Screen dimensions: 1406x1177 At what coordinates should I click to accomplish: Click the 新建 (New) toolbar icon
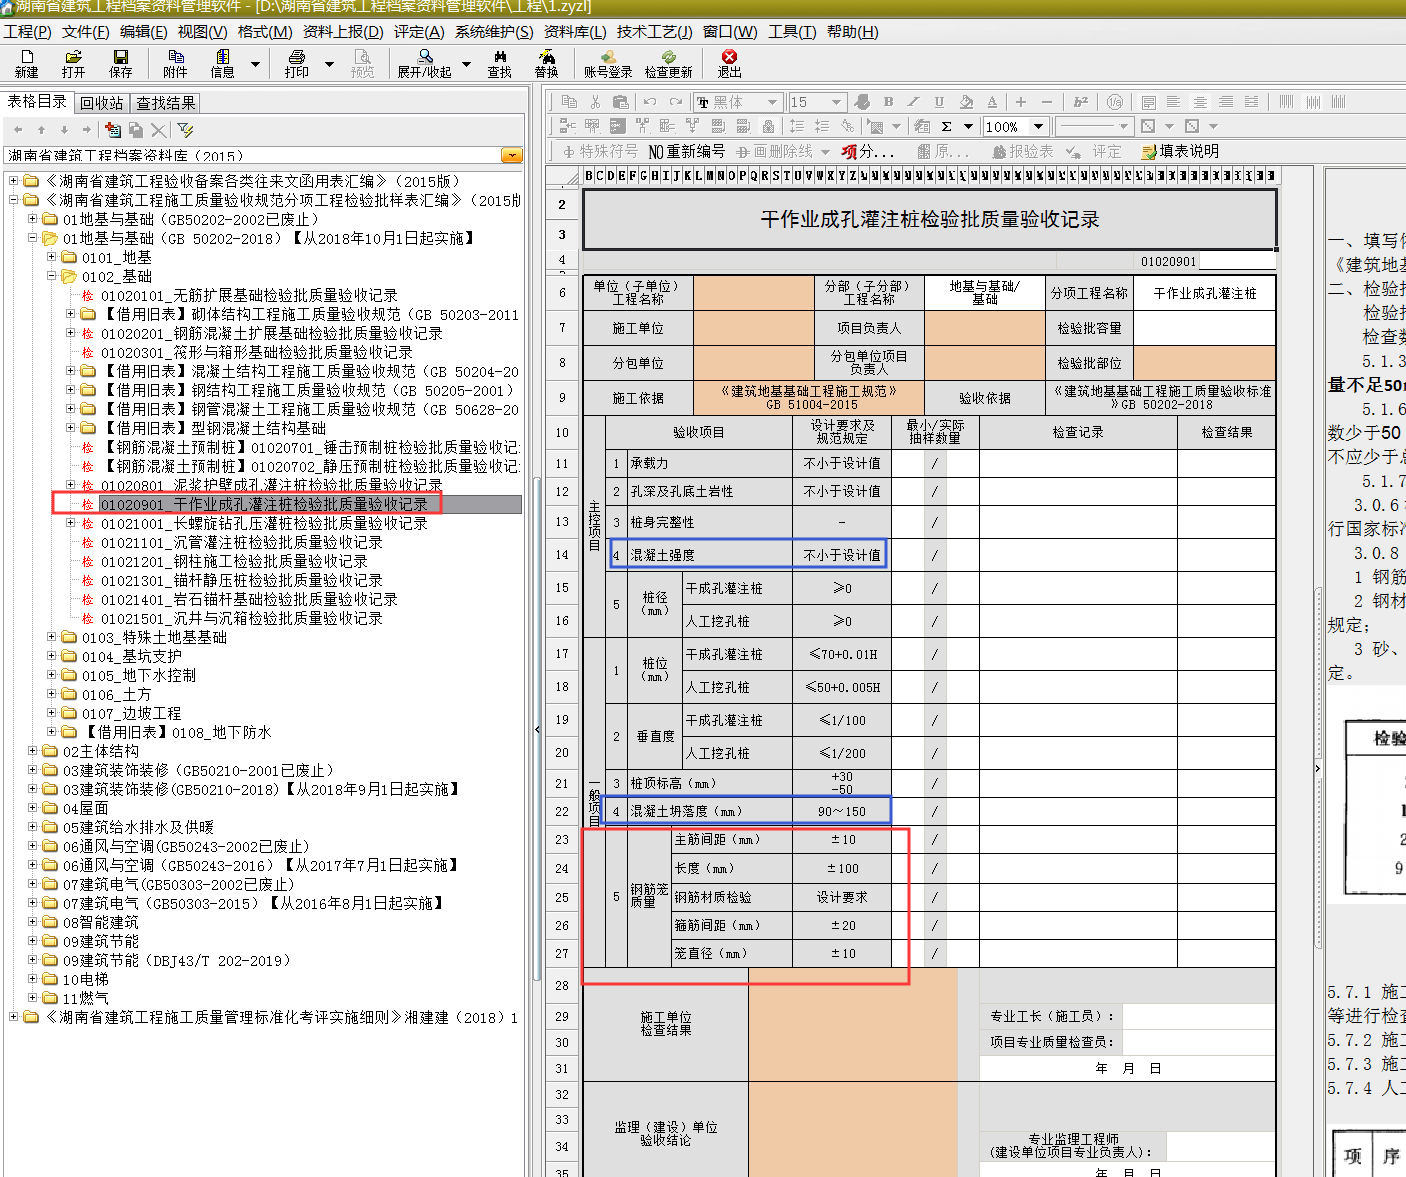click(27, 64)
